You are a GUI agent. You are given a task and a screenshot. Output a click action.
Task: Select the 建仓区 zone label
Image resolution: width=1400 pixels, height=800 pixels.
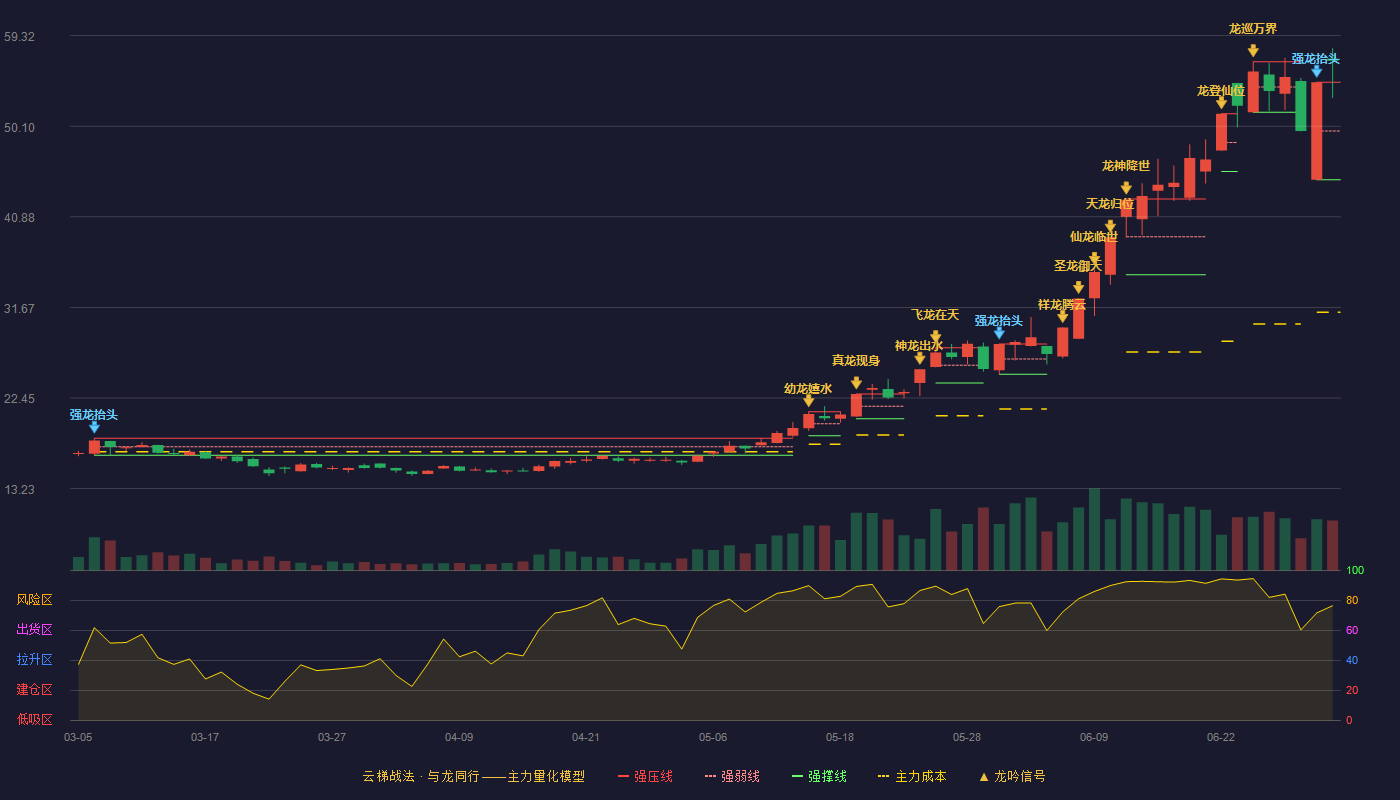pos(34,690)
